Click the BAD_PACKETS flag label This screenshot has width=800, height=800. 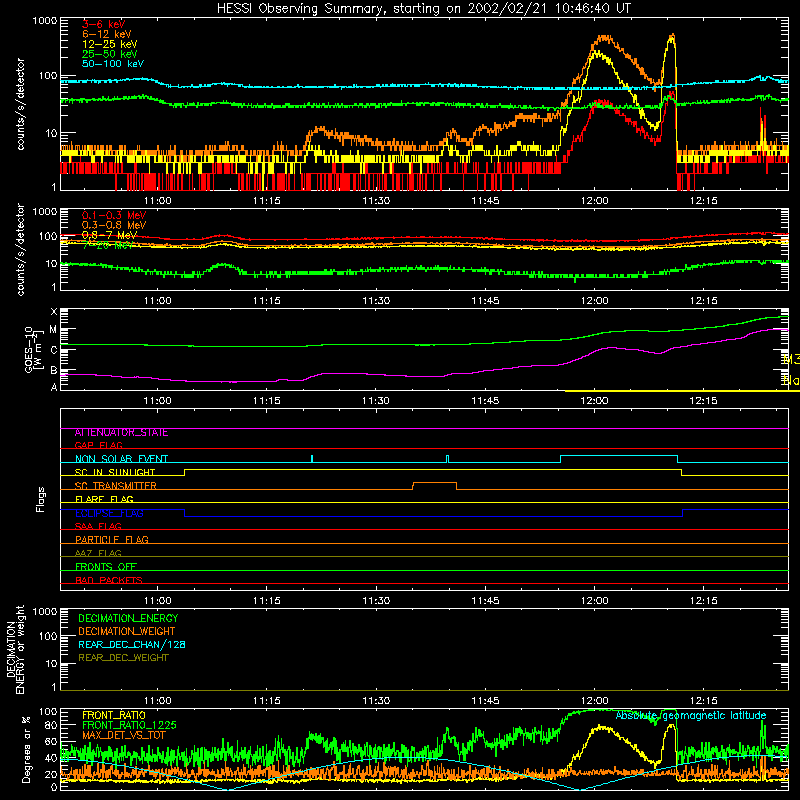tap(109, 580)
